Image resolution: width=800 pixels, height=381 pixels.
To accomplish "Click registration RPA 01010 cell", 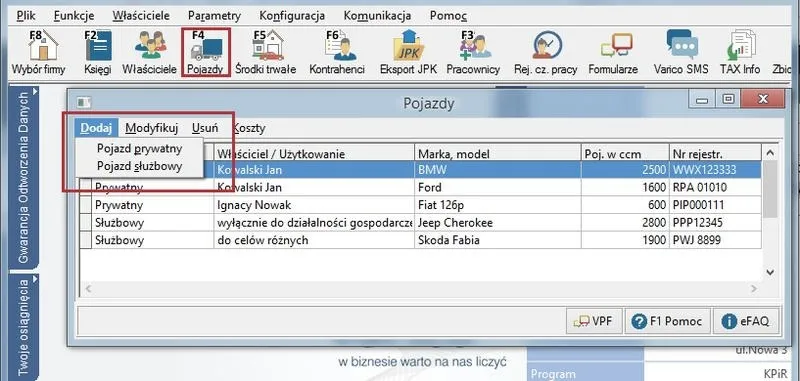I will [x=715, y=187].
